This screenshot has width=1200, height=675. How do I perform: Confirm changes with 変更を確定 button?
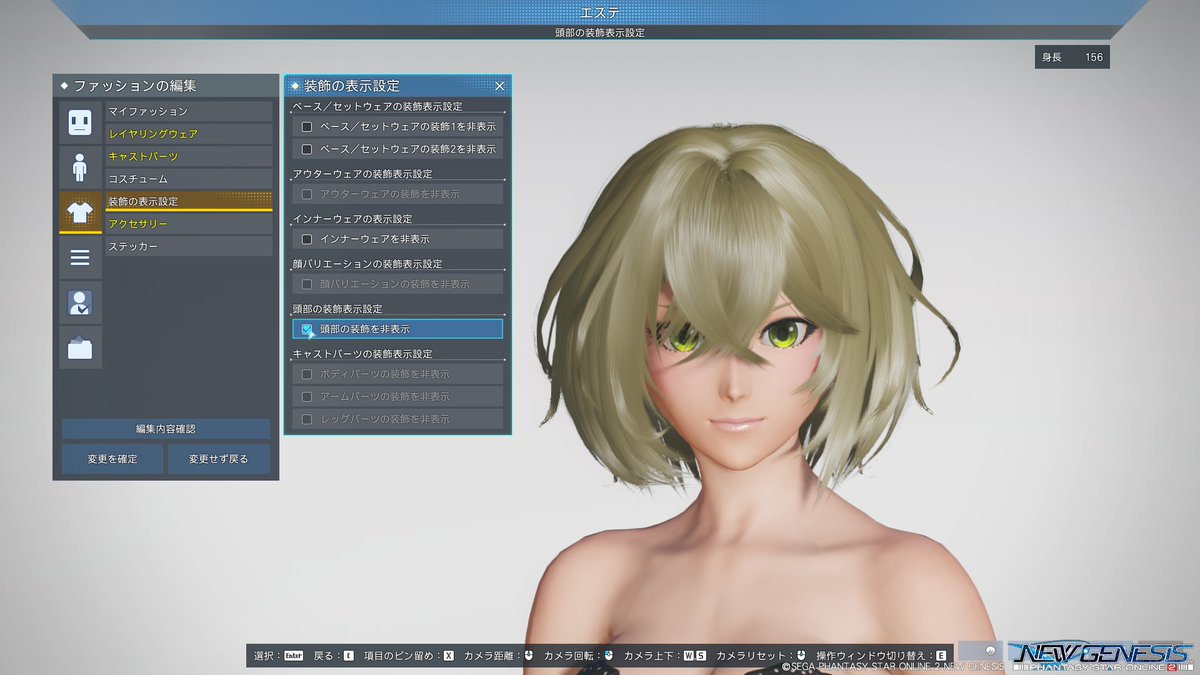point(111,458)
